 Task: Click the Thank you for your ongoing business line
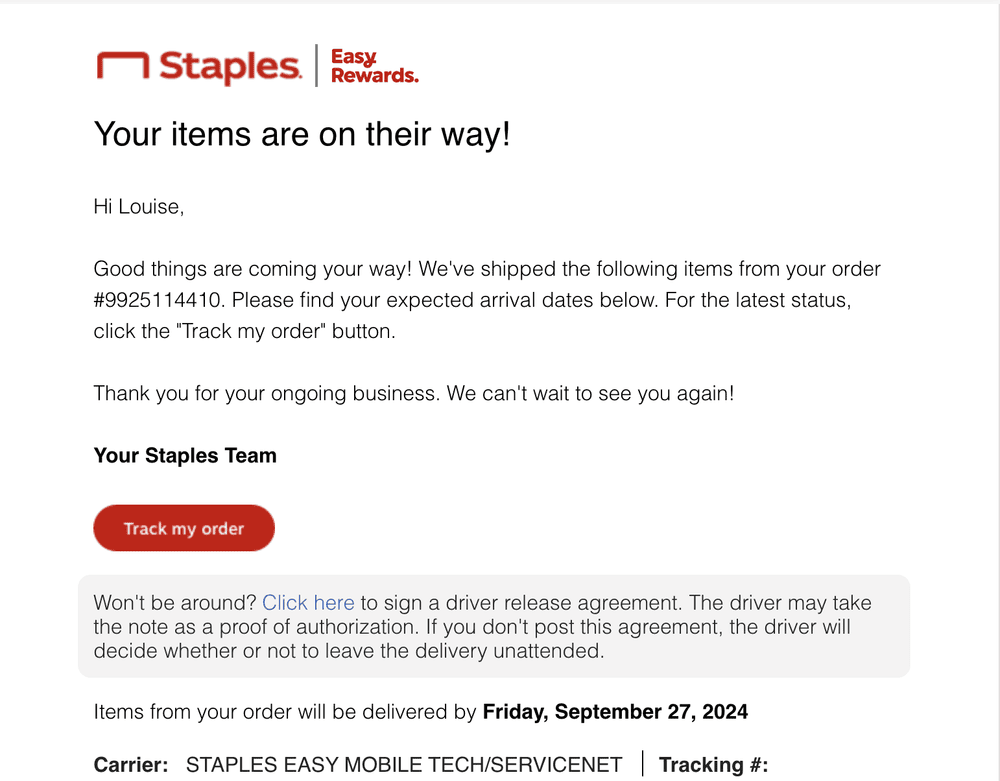pyautogui.click(x=414, y=393)
